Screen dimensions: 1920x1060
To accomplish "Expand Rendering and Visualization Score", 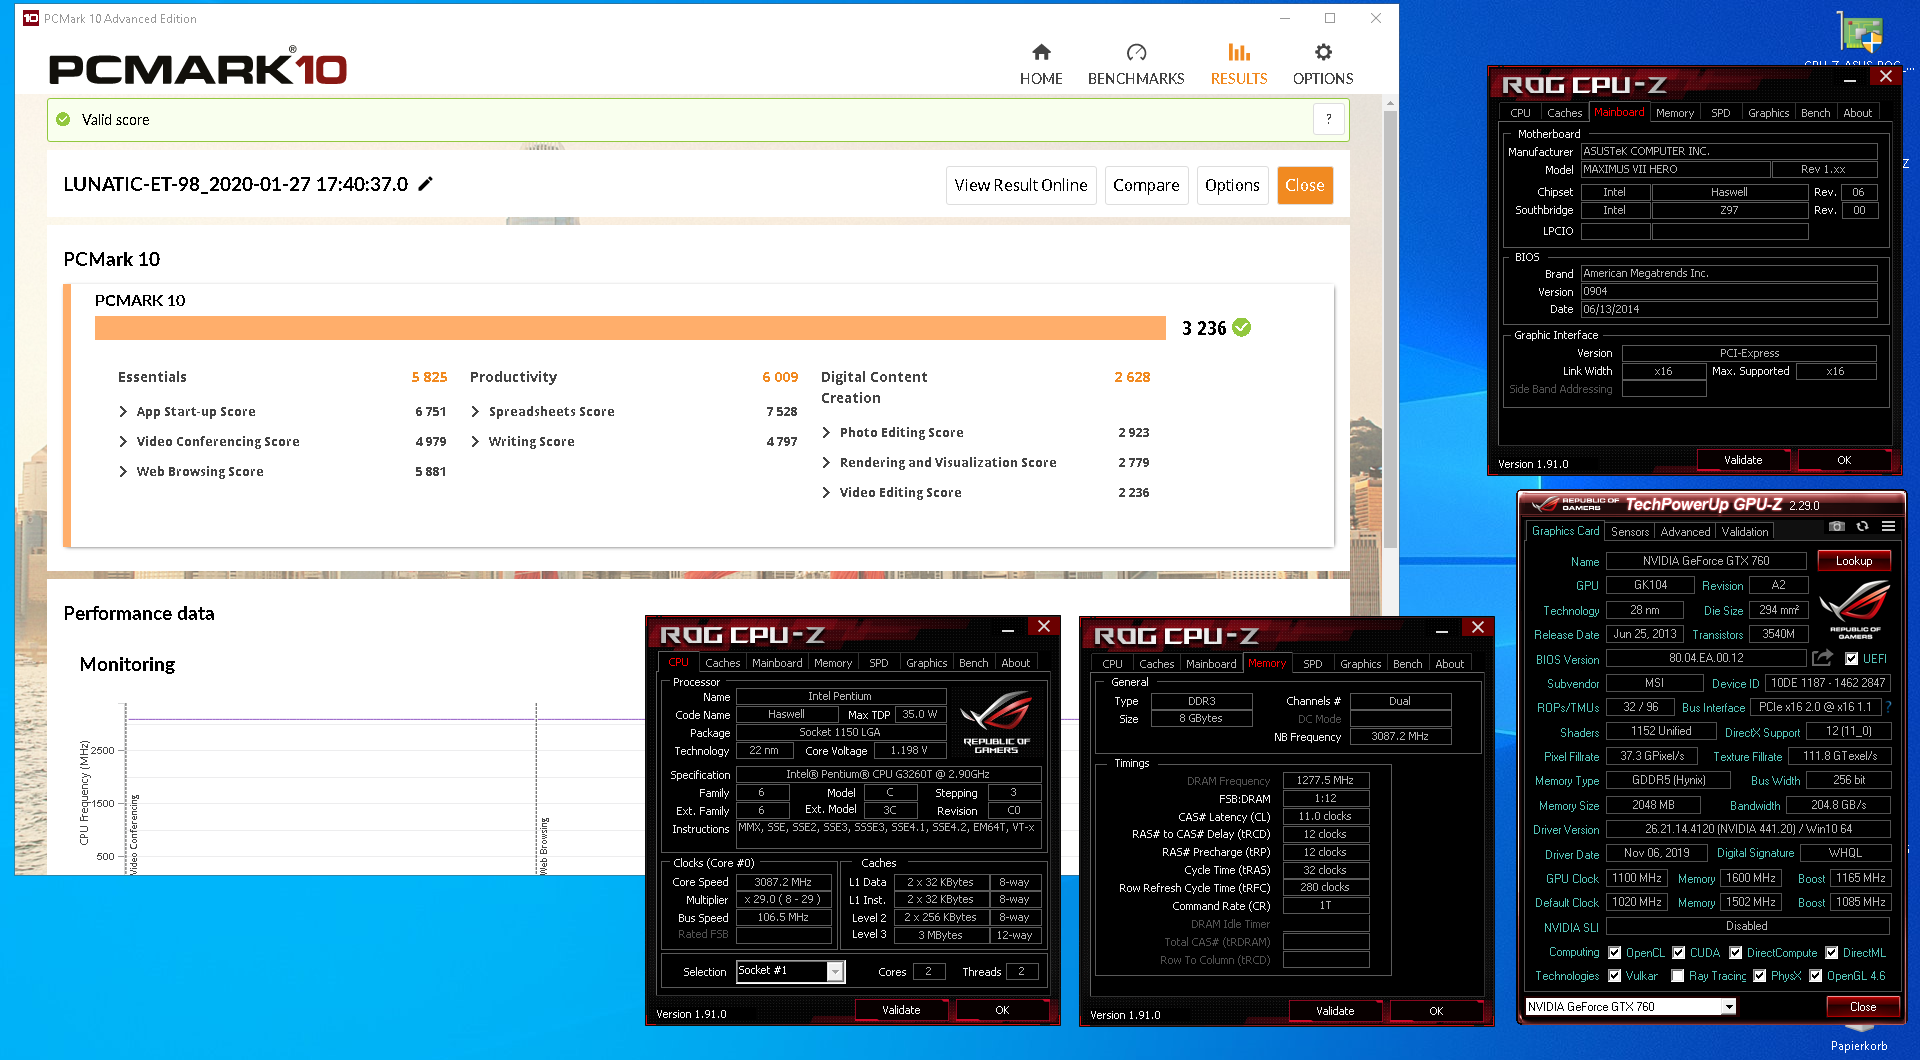I will [826, 462].
